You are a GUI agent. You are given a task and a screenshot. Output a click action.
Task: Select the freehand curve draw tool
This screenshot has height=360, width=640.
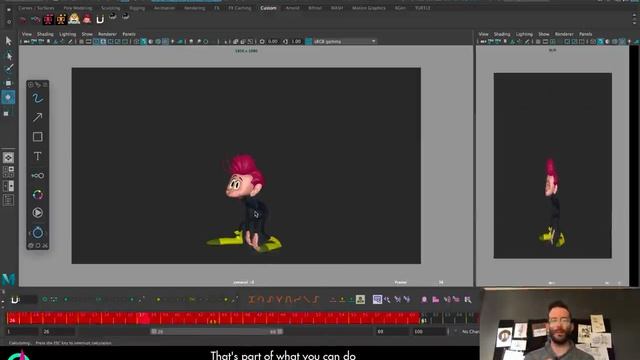coord(38,98)
